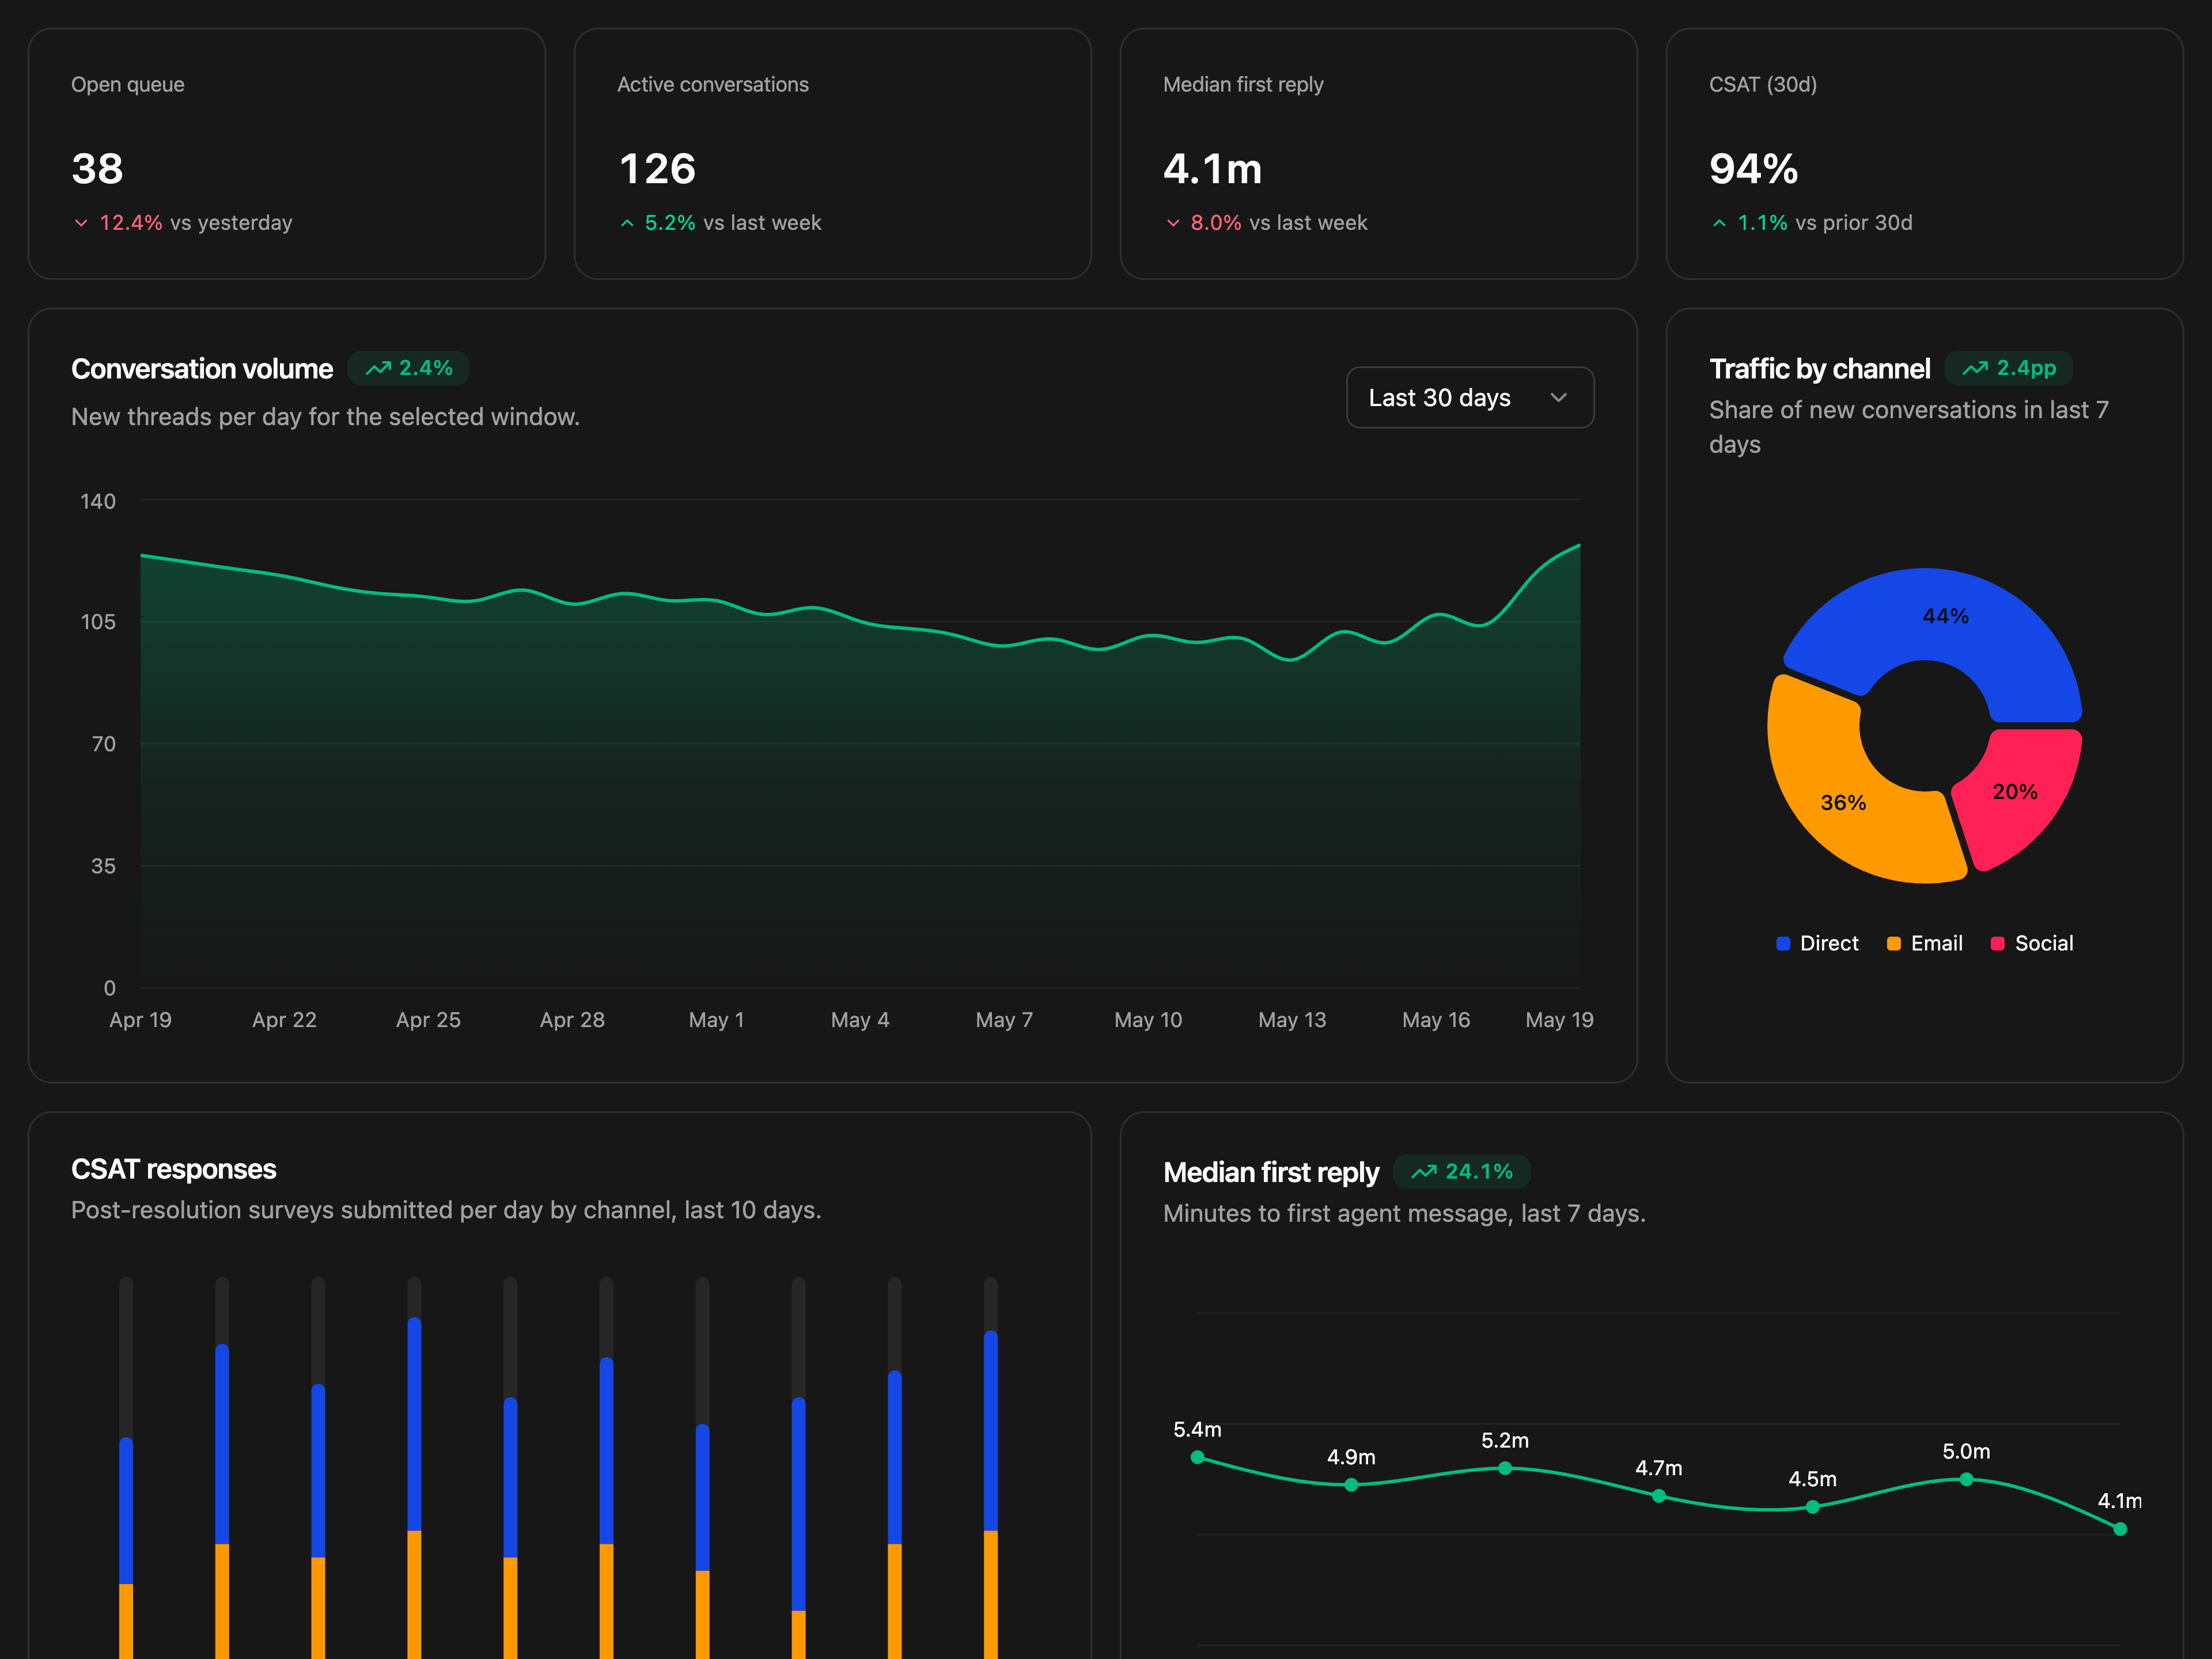This screenshot has height=1659, width=2212.
Task: Click the trend icon in the 2.4pp badge
Action: 1975,368
